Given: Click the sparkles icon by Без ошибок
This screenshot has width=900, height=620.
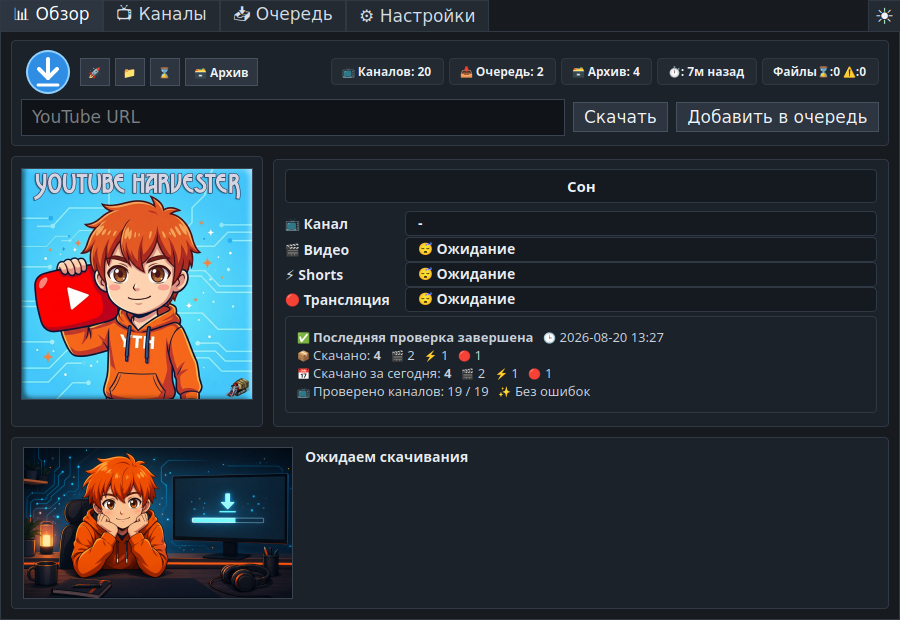Looking at the screenshot, I should click(504, 392).
